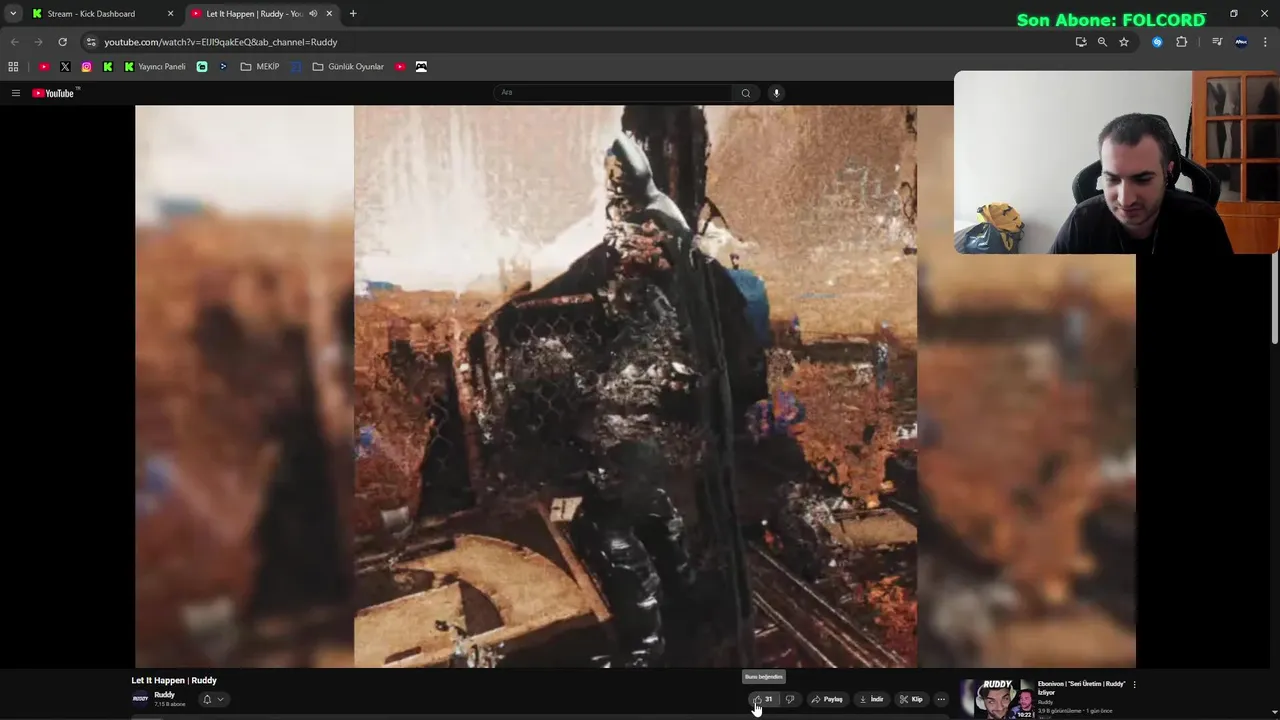Screen dimensions: 1280x720
Task: Open the media controls music icon
Action: tap(1217, 42)
